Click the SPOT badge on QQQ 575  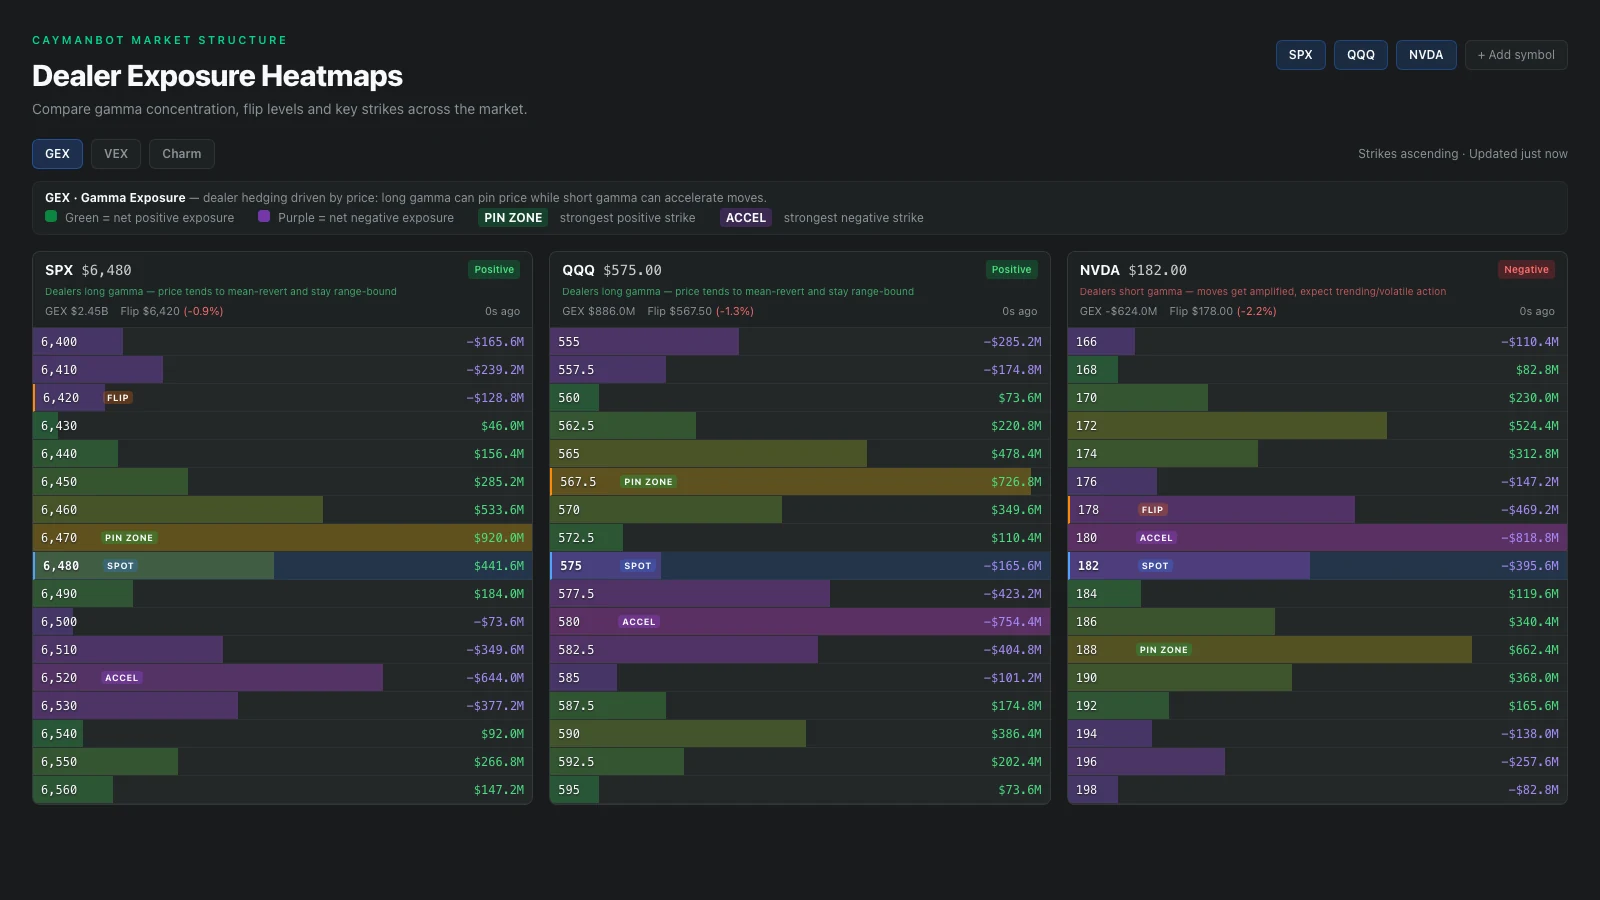[x=637, y=566]
